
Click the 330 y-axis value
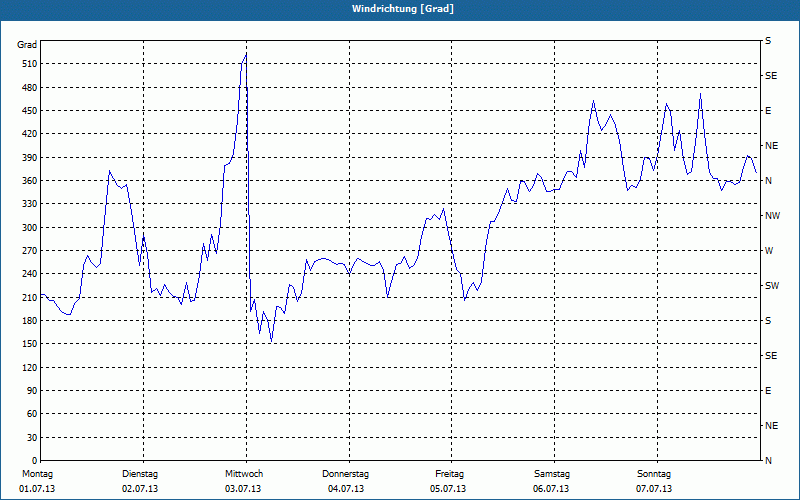click(x=29, y=204)
